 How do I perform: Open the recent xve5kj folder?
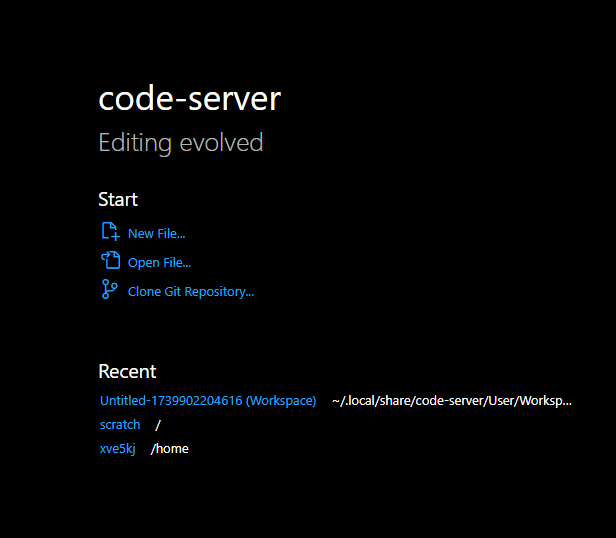[x=117, y=449]
